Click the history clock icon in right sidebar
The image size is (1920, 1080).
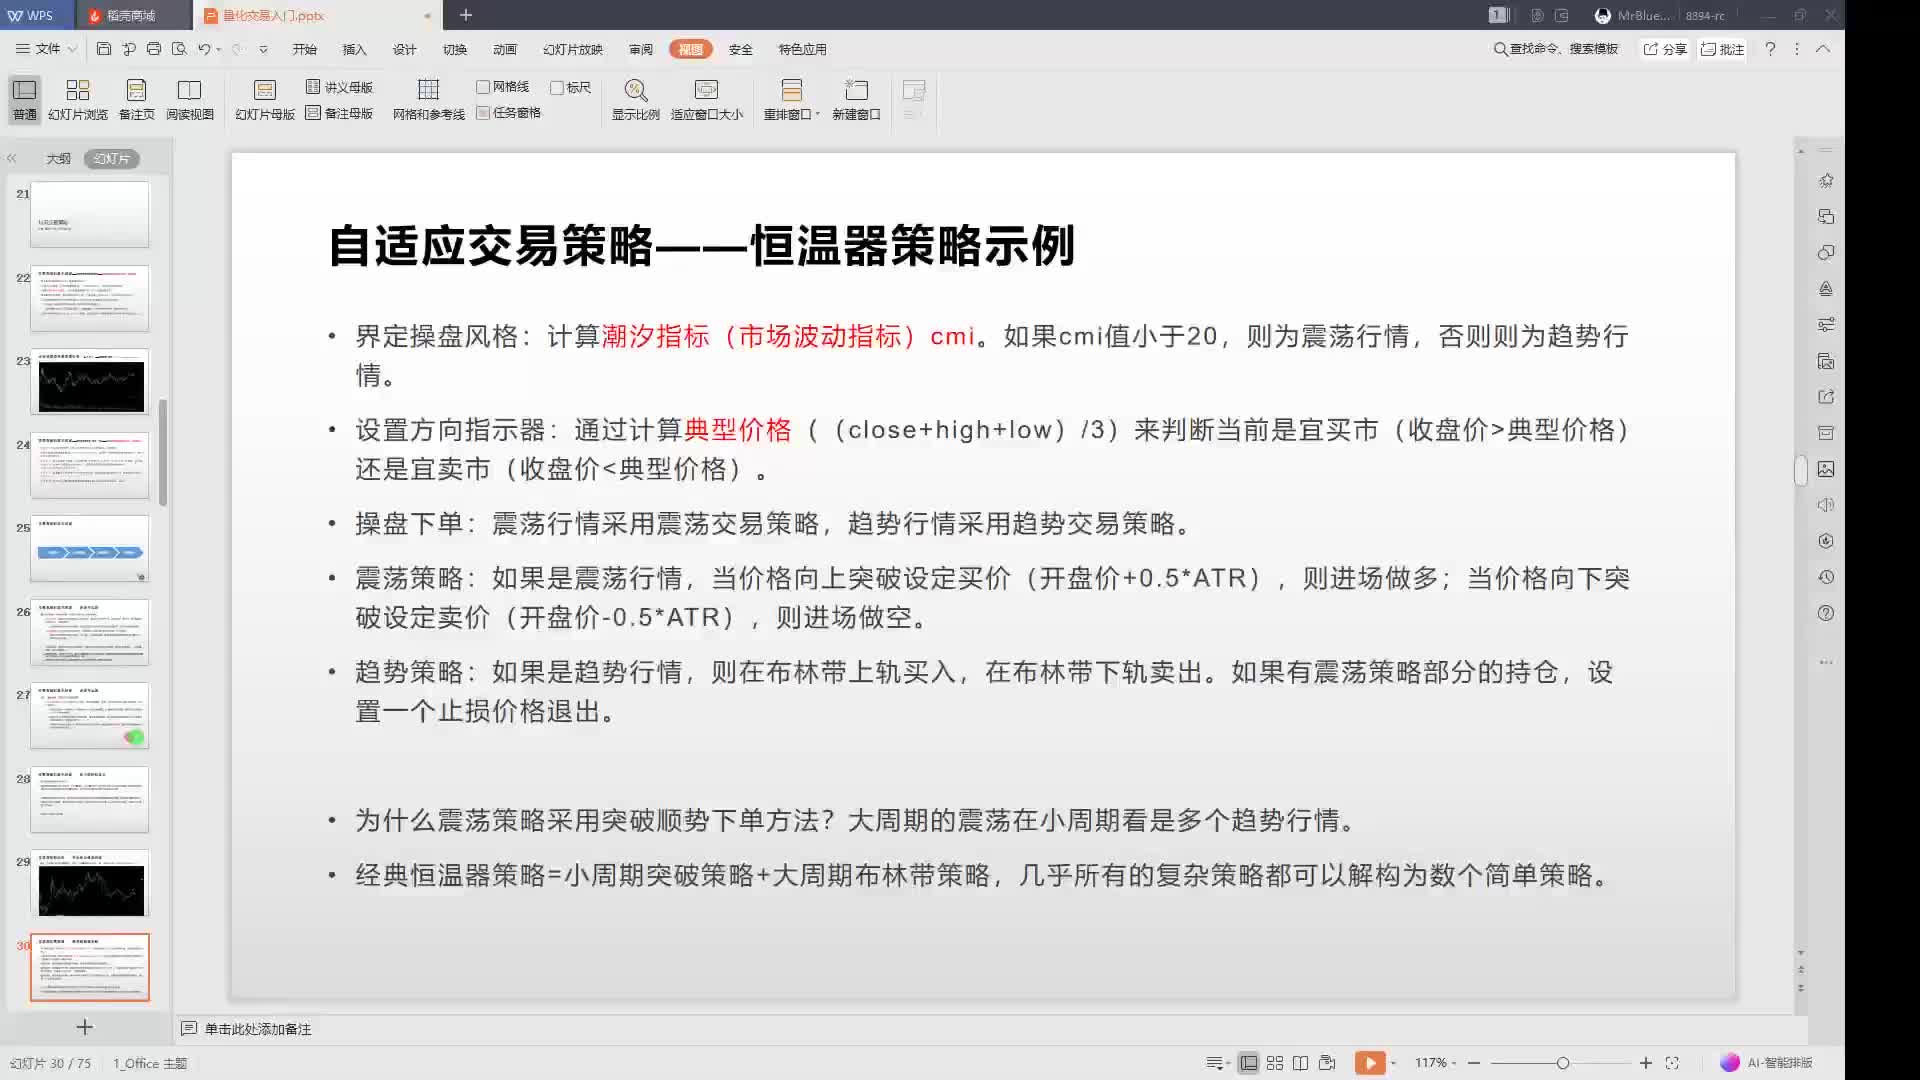coord(1826,577)
